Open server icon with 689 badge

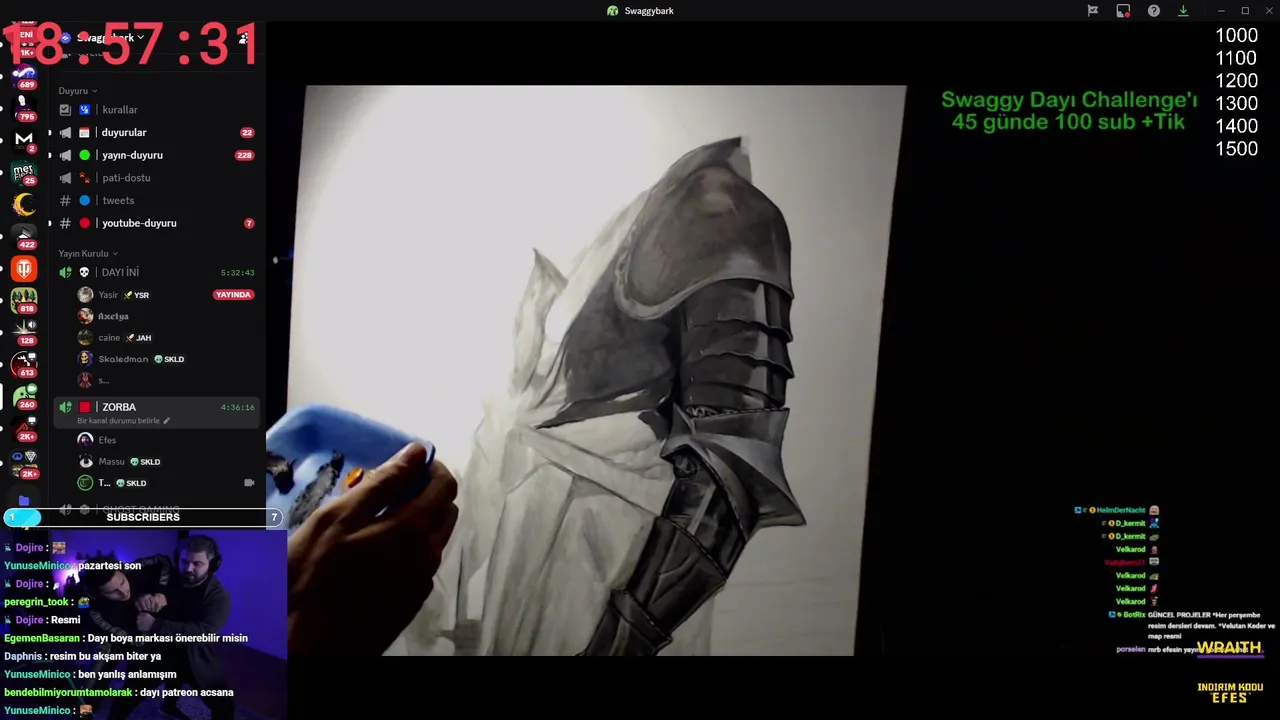(25, 76)
